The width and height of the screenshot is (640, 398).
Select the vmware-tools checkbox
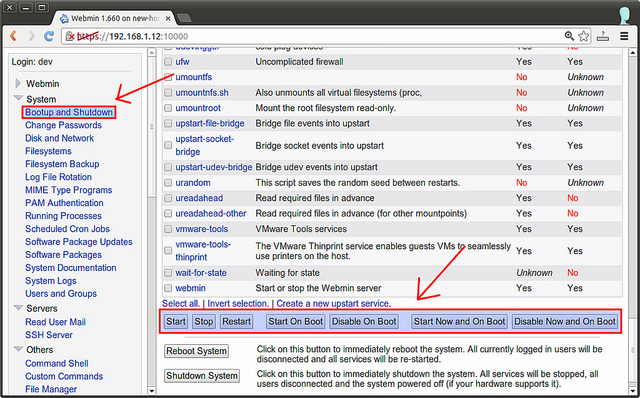[x=168, y=229]
